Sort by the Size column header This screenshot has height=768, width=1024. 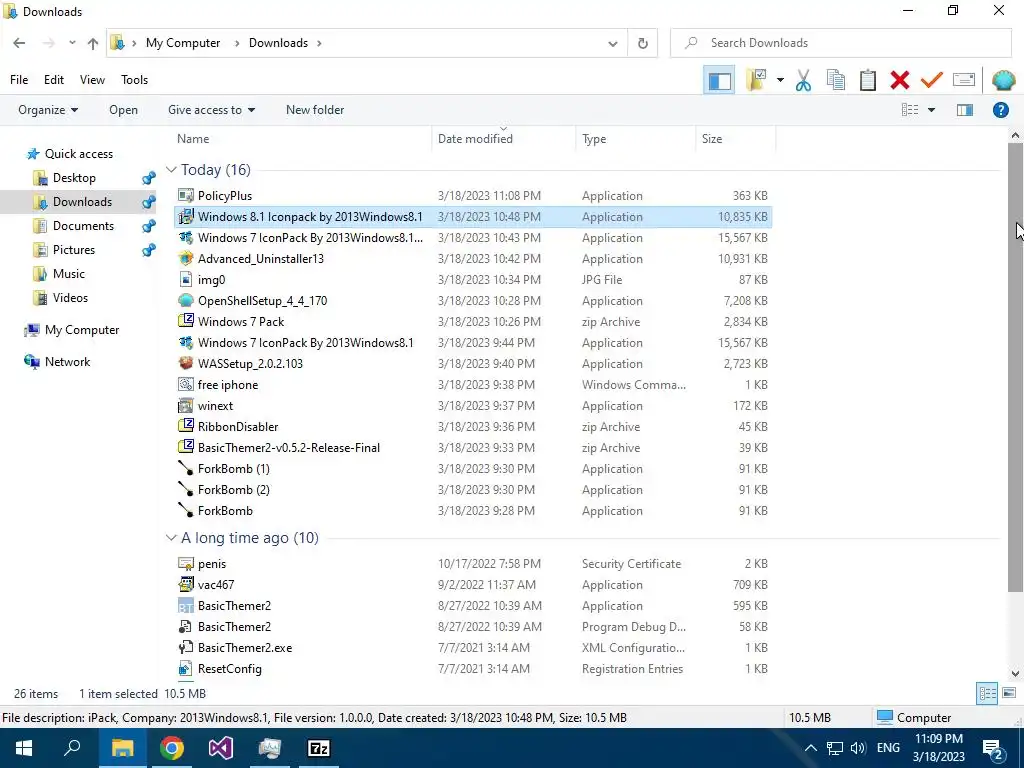712,138
